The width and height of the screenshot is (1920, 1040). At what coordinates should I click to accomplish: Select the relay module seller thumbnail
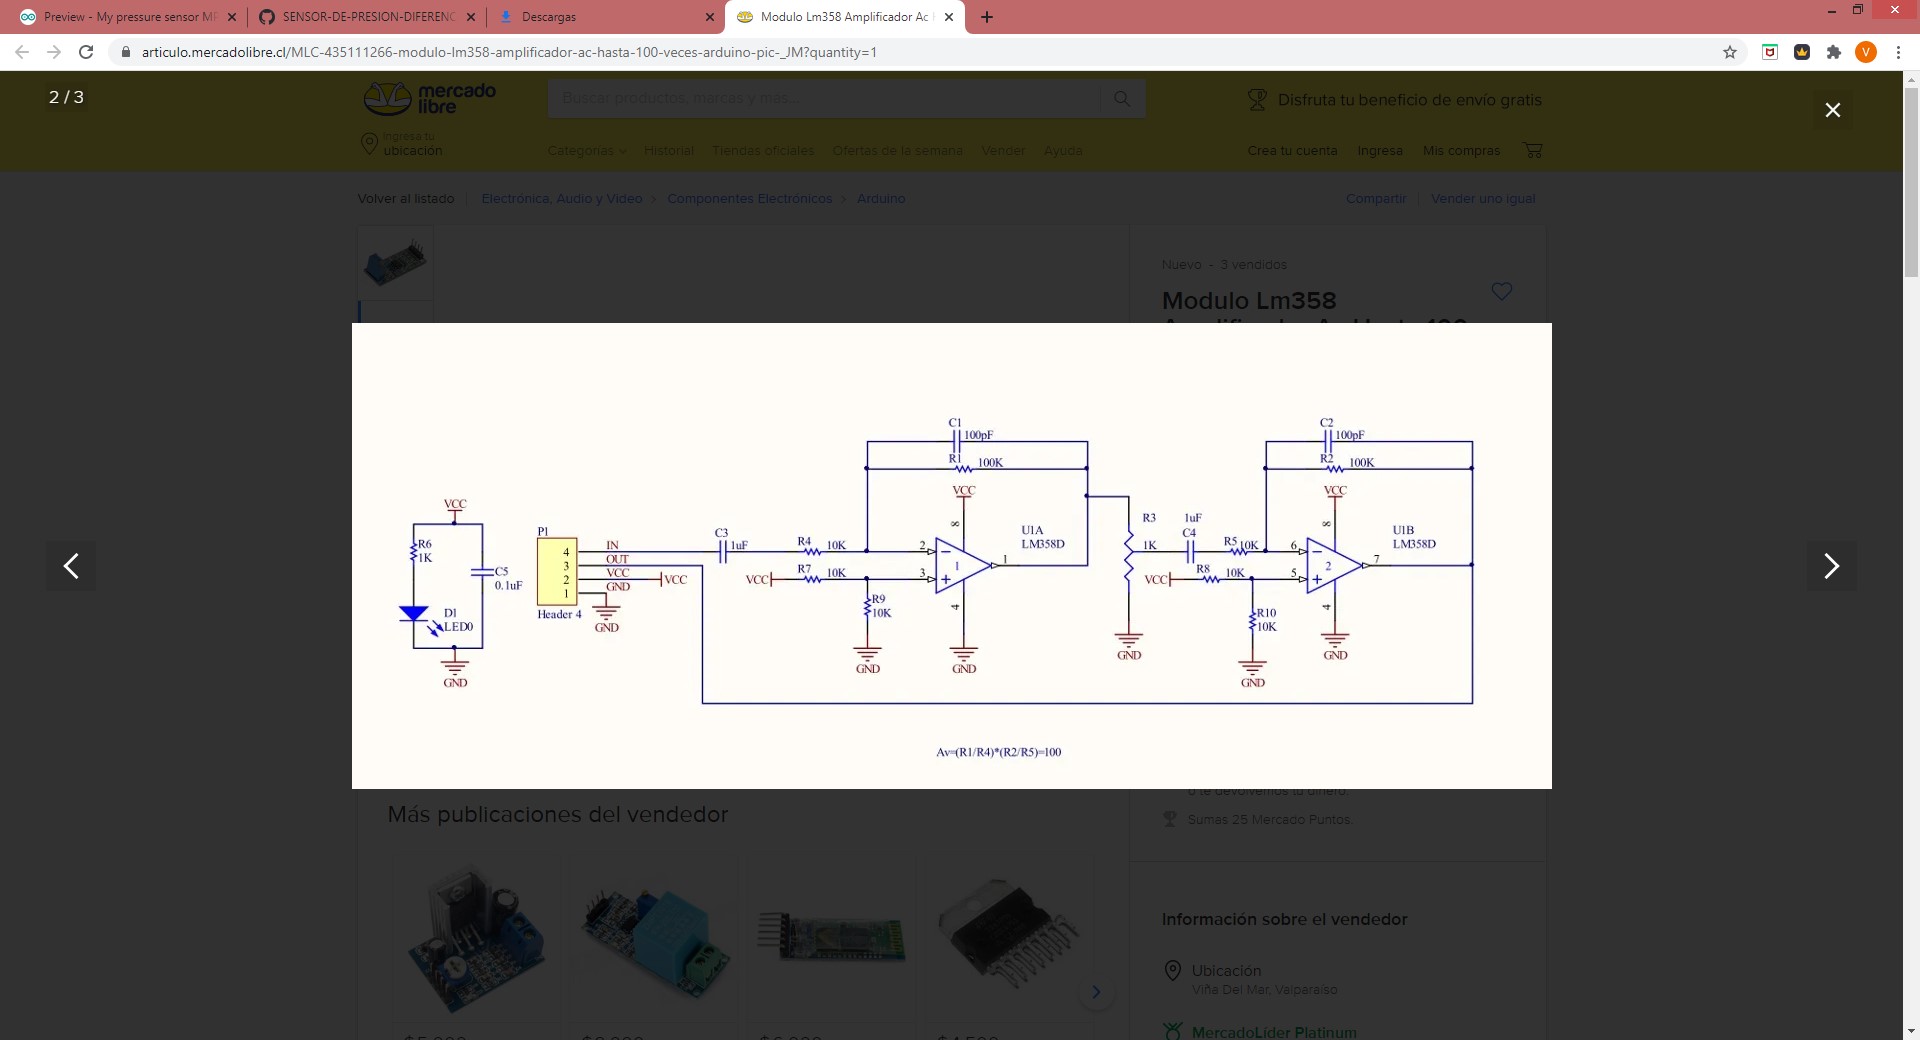point(653,938)
